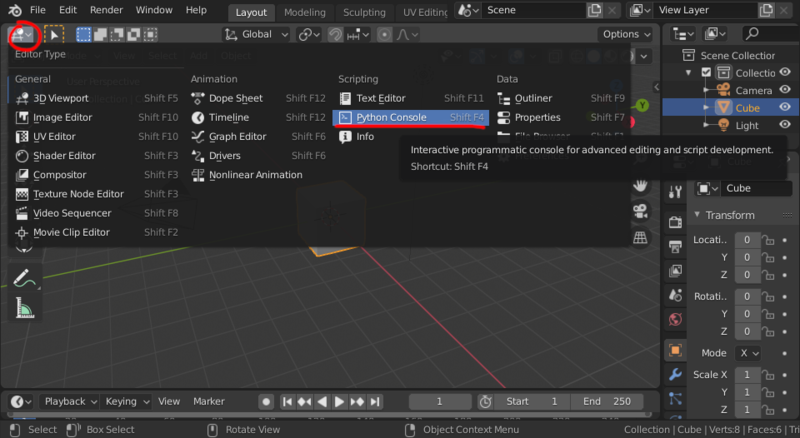Image resolution: width=800 pixels, height=438 pixels.
Task: Select Movie Clip Editor entry
Action: pos(96,232)
